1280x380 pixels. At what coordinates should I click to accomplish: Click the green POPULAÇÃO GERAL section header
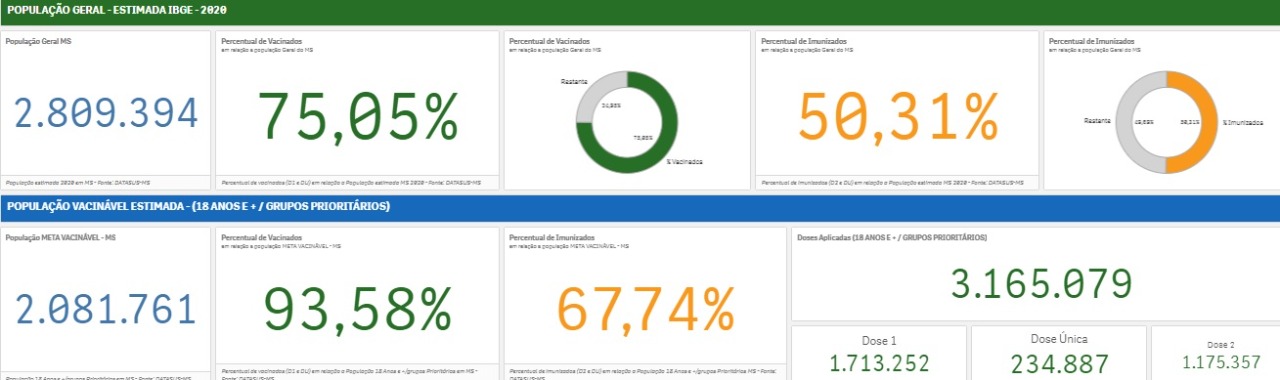[x=640, y=11]
